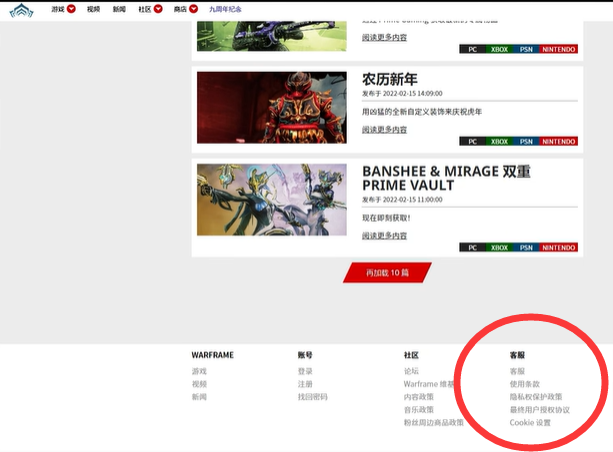Open 视频 link in the WARFRAME footer column
613x452 pixels.
pos(199,384)
